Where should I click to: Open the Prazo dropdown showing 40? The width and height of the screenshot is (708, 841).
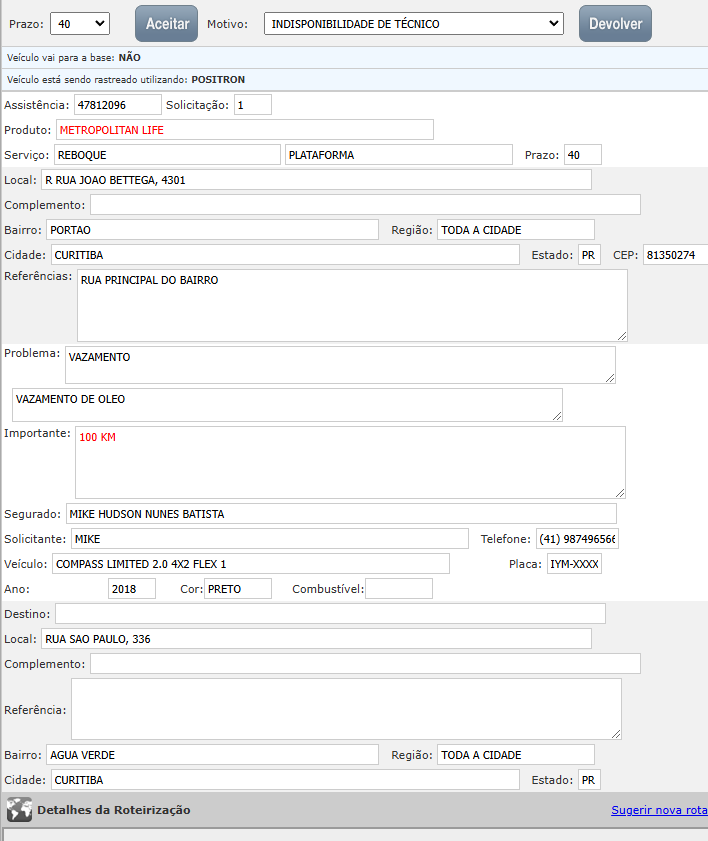80,24
